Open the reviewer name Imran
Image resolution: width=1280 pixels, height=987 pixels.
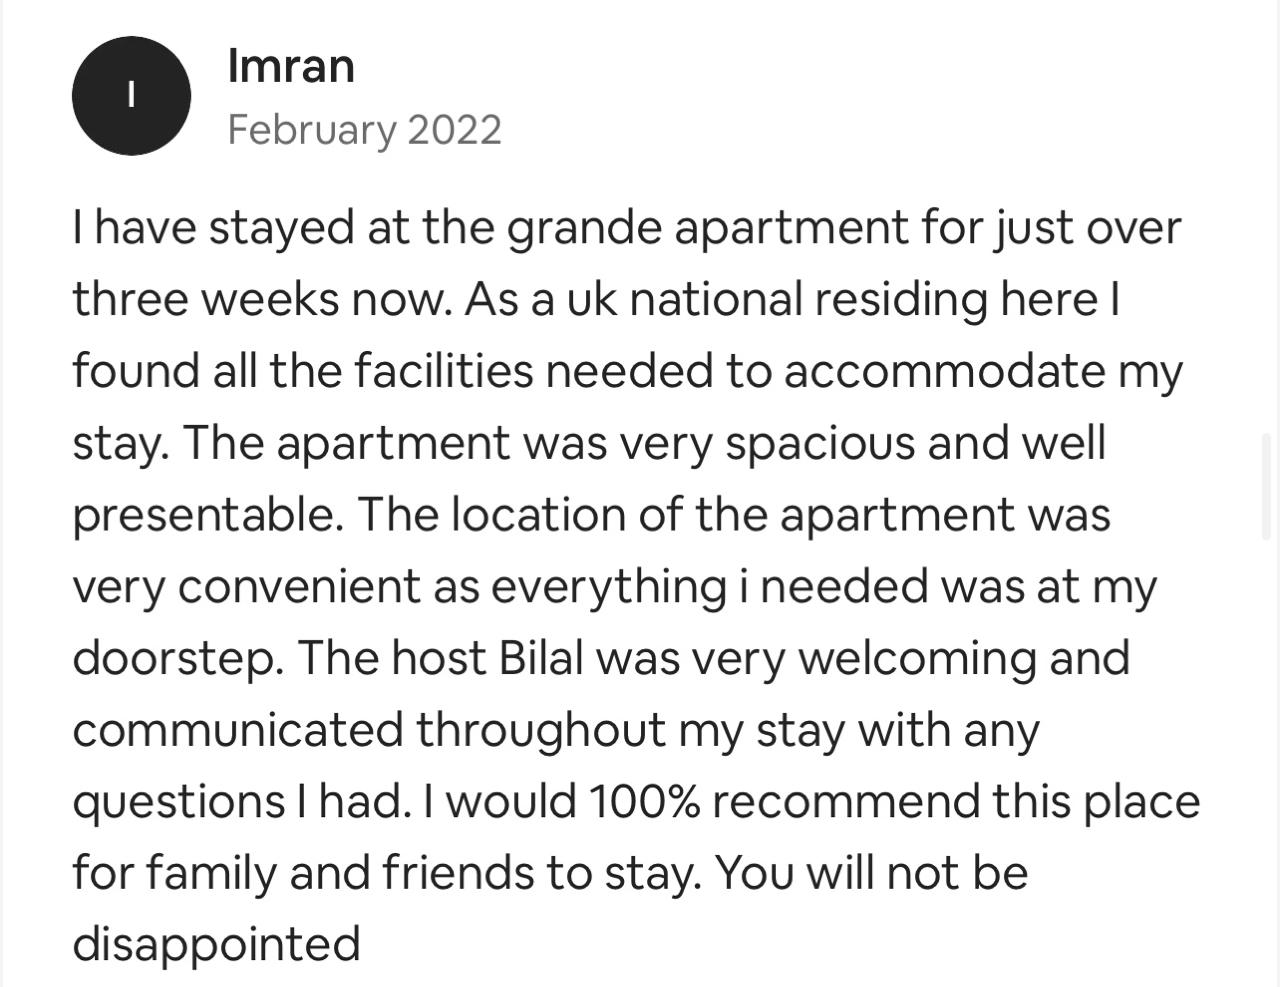click(291, 66)
